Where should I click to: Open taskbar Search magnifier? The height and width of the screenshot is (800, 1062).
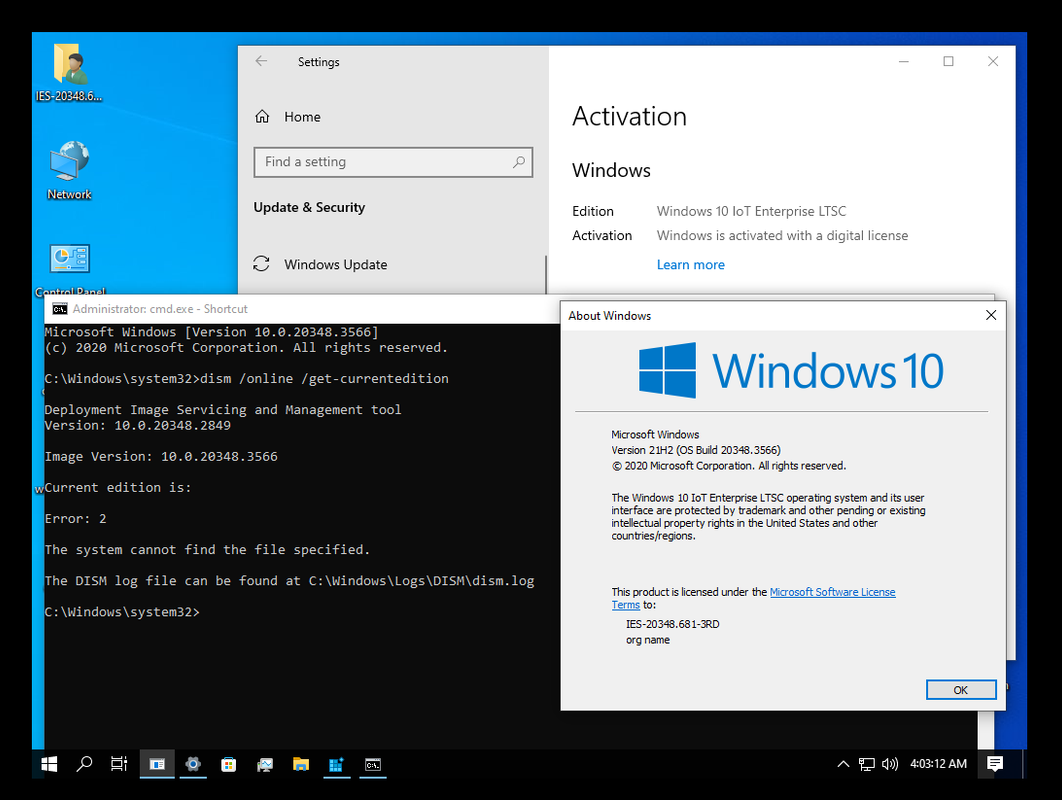85,764
